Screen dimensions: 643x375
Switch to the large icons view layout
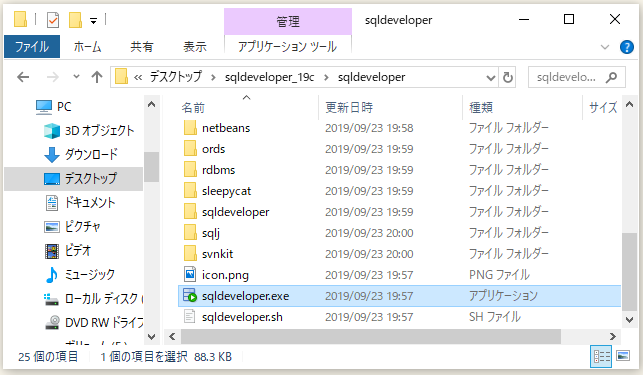pos(623,356)
